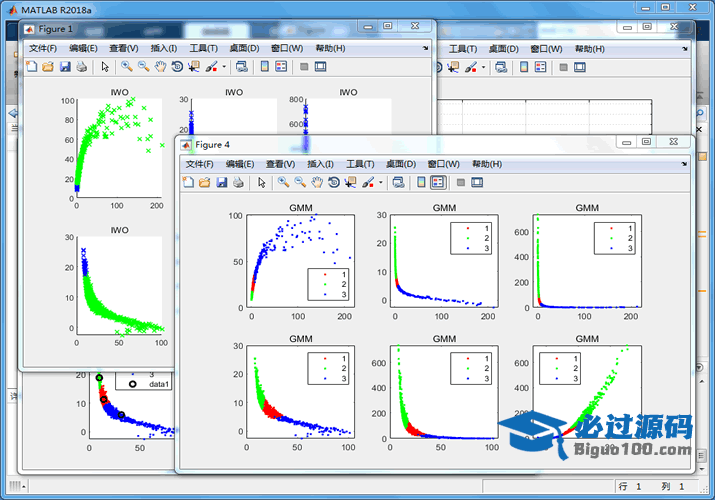Toggle Insert Legend in Figure 1 toolbar
This screenshot has height=500, width=715.
[281, 67]
